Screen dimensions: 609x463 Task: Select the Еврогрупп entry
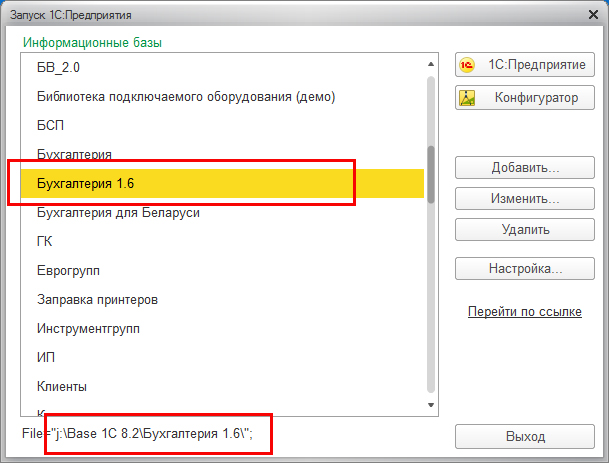coord(68,271)
